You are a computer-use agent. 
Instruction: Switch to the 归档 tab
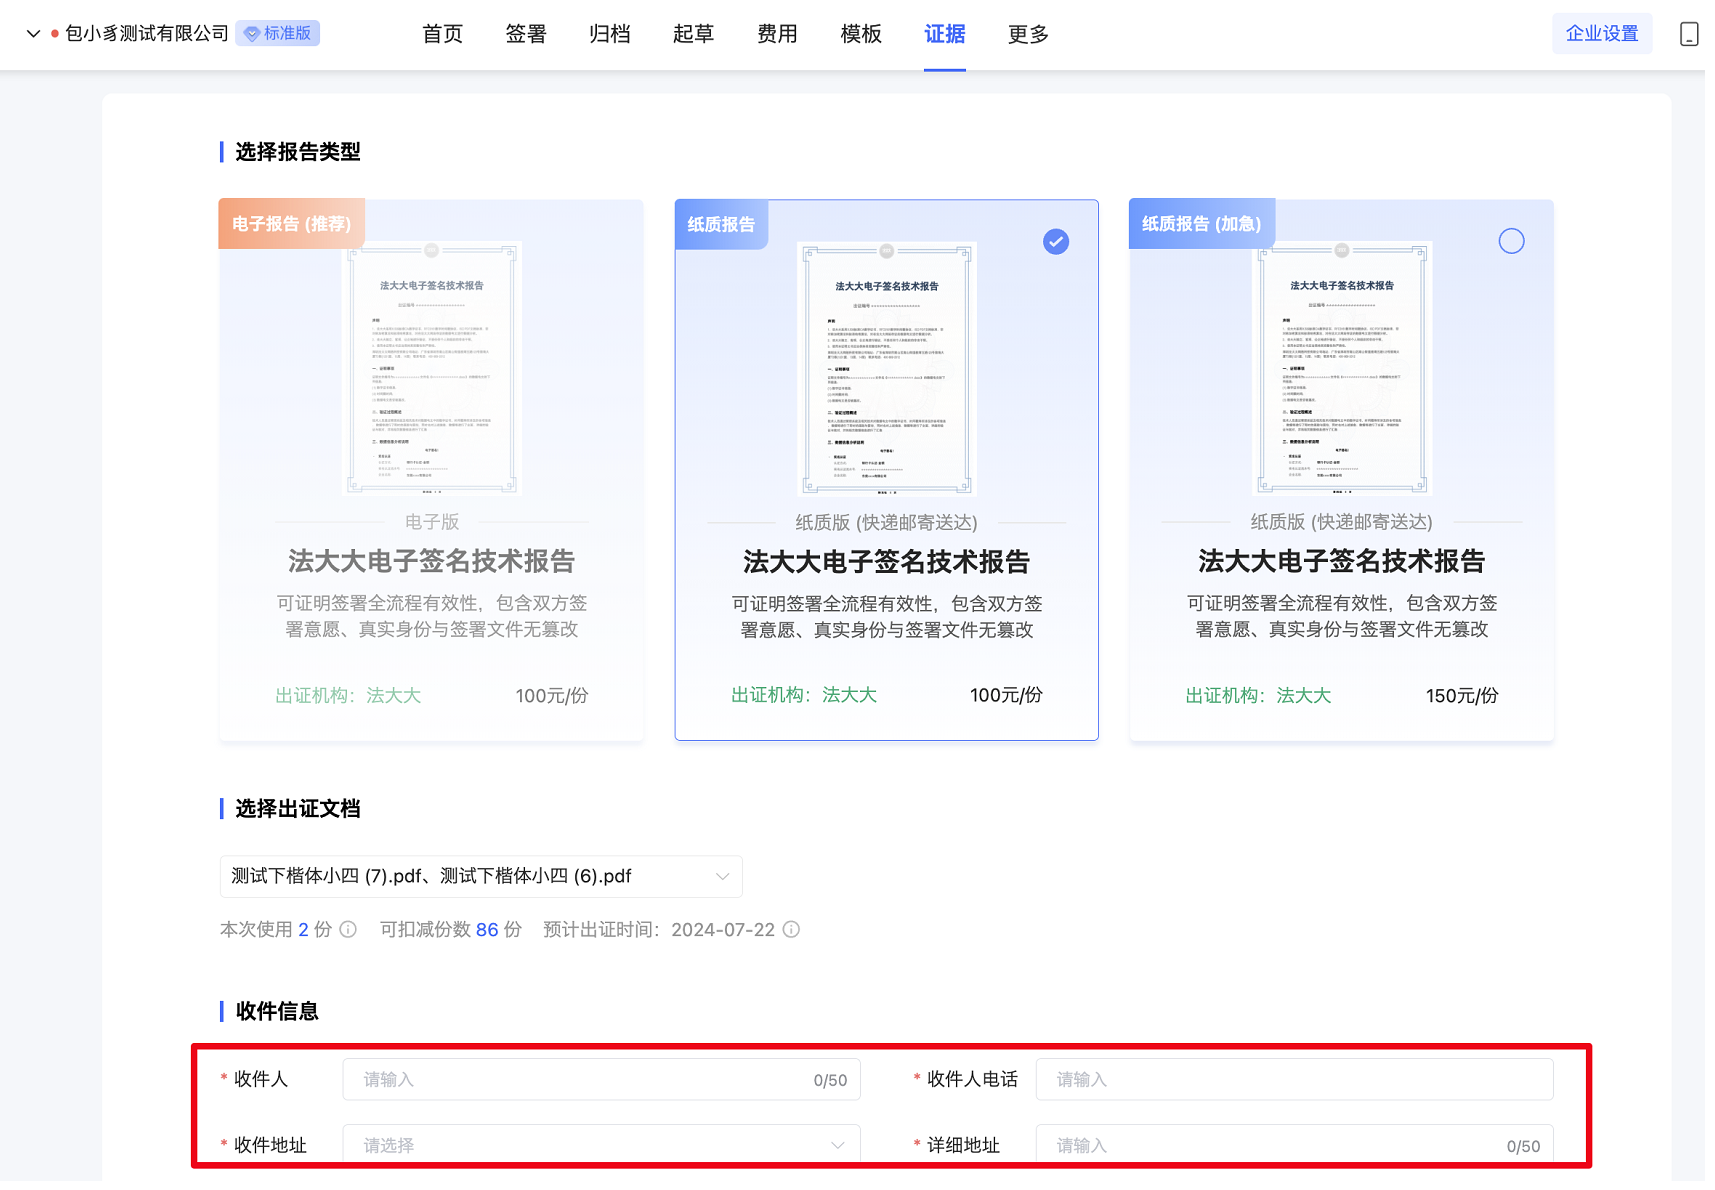coord(610,34)
